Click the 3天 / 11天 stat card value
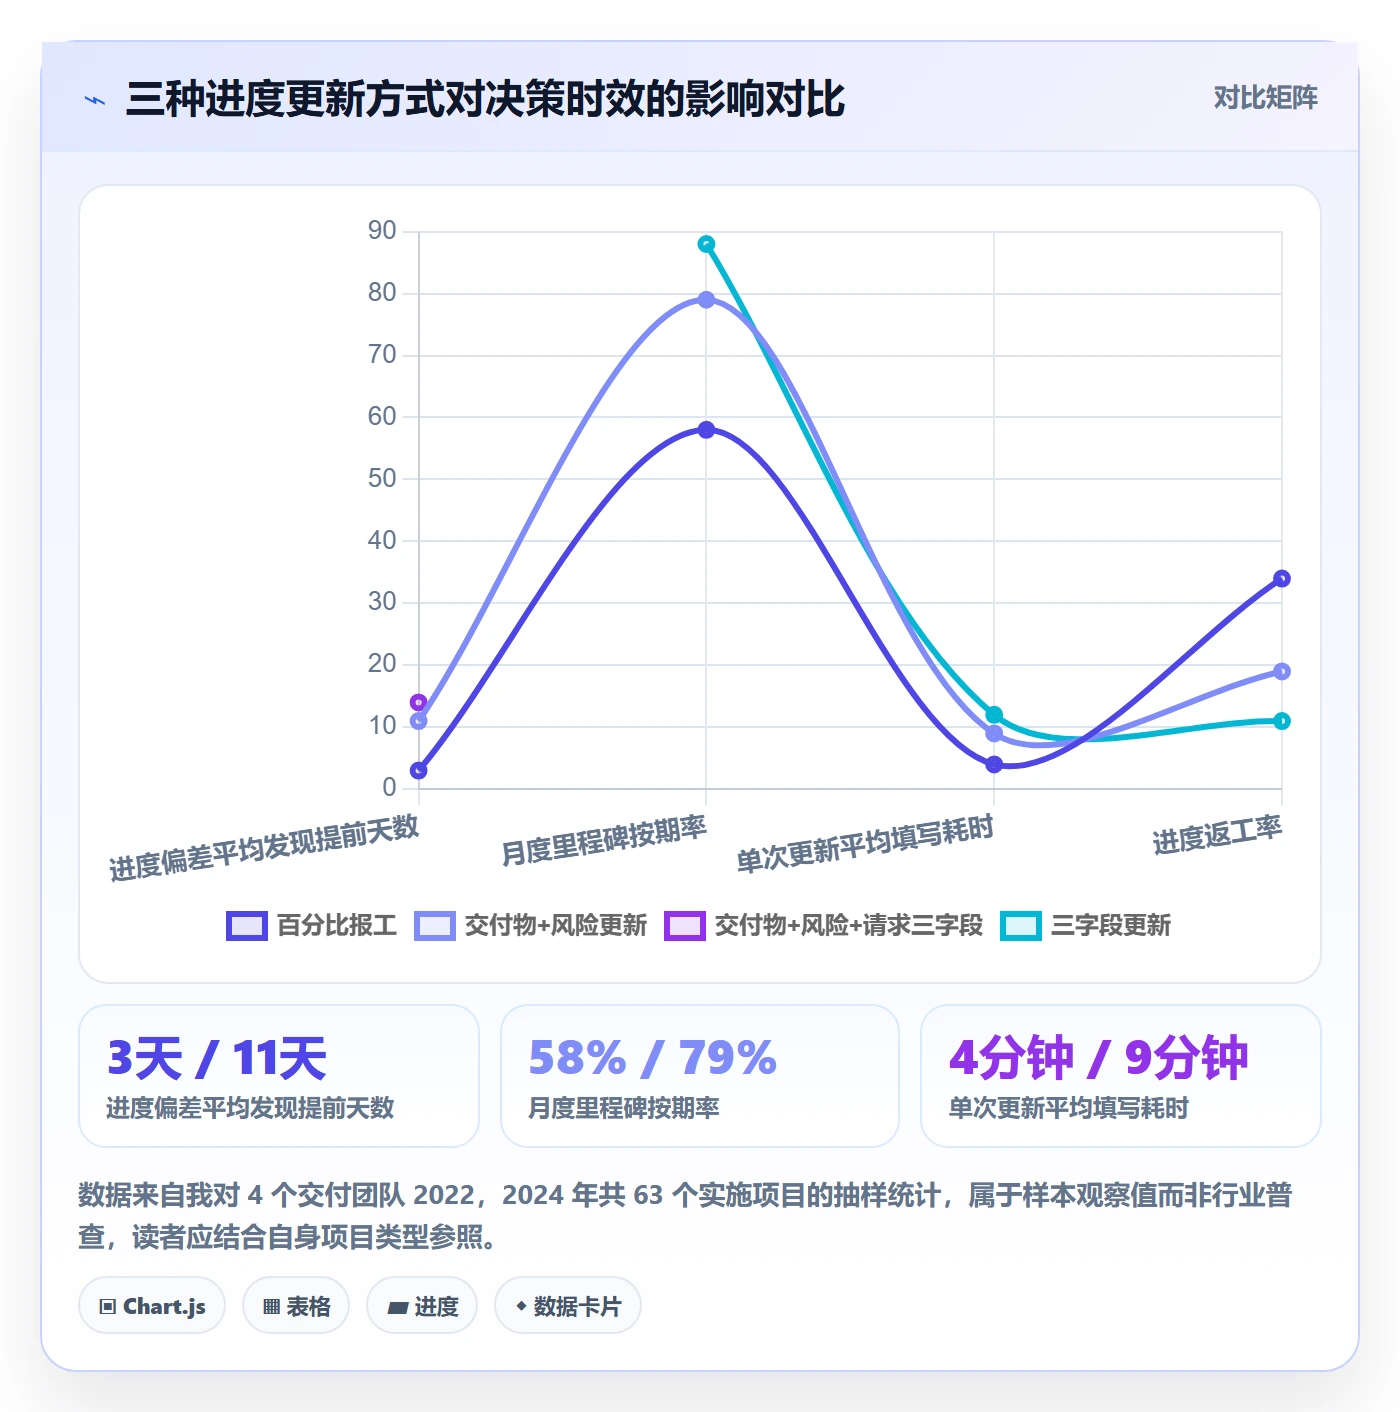Viewport: 1400px width, 1412px height. 217,1058
